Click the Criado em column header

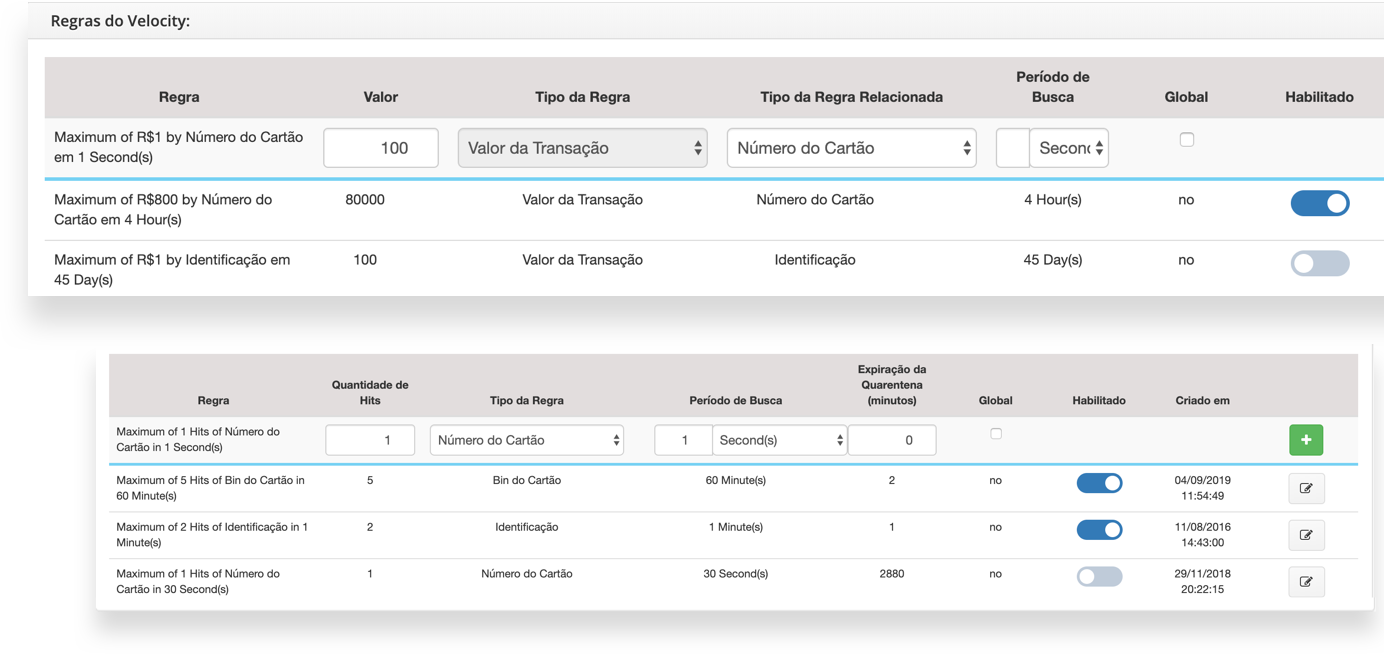click(x=1203, y=400)
